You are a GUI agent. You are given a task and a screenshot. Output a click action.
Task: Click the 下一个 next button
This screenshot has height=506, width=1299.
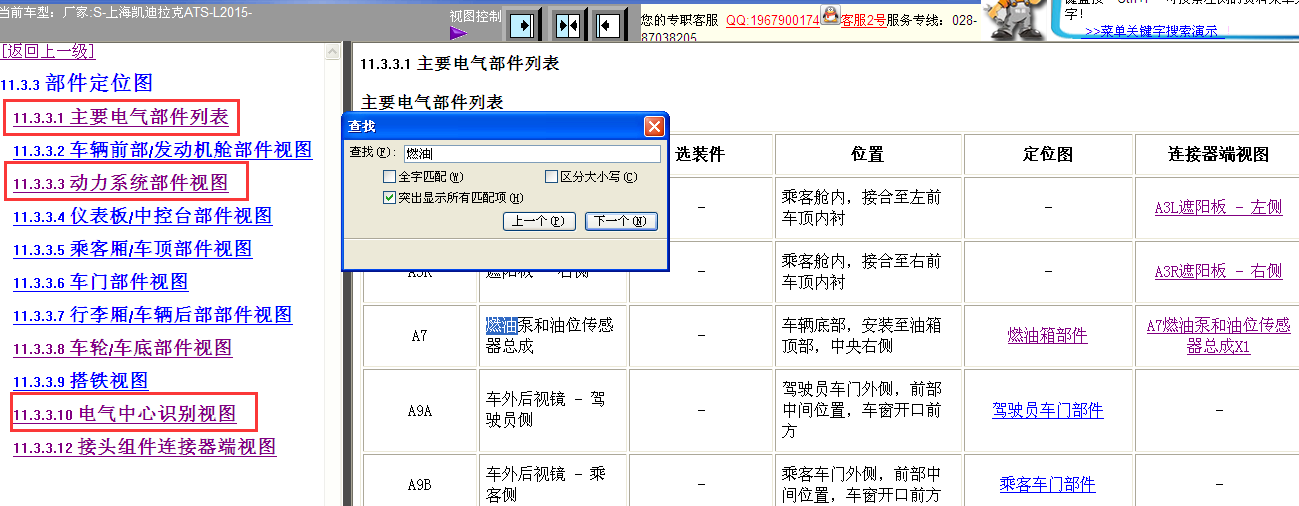point(621,221)
